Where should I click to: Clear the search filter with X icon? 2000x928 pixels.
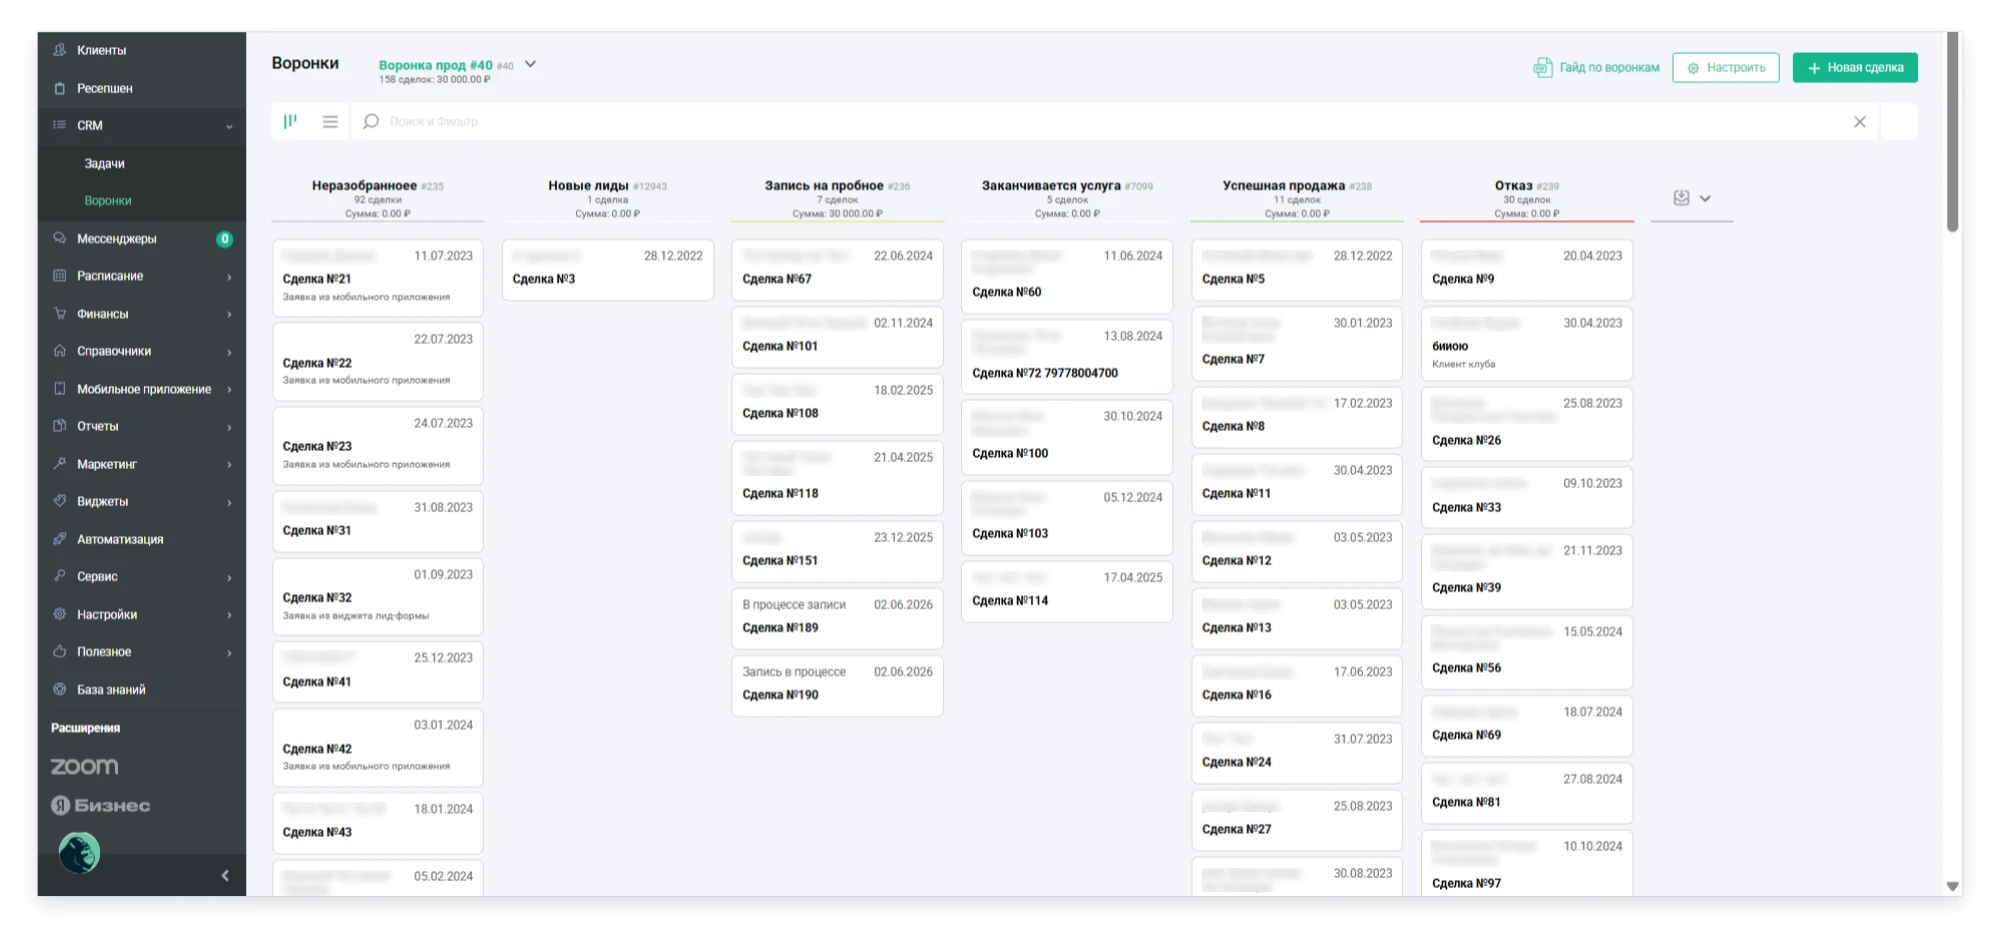[x=1860, y=121]
